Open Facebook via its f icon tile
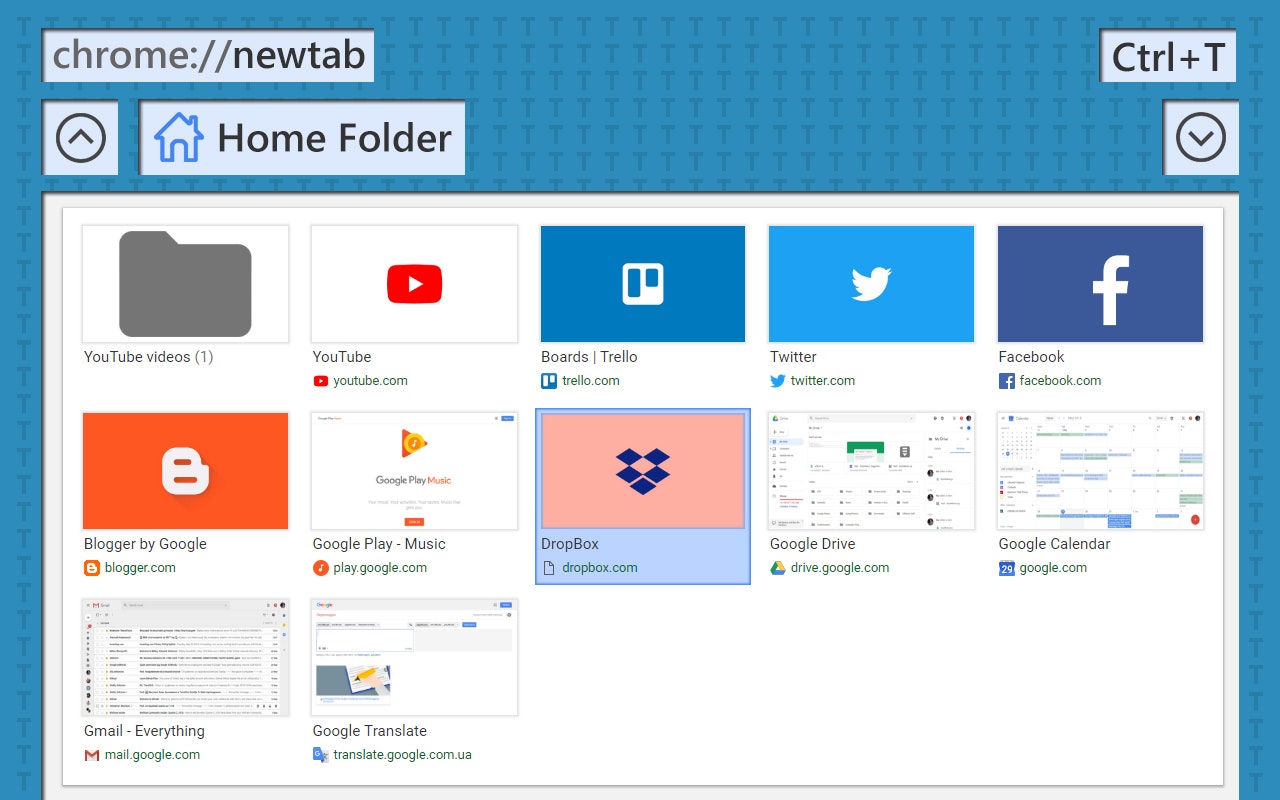 click(x=1099, y=283)
